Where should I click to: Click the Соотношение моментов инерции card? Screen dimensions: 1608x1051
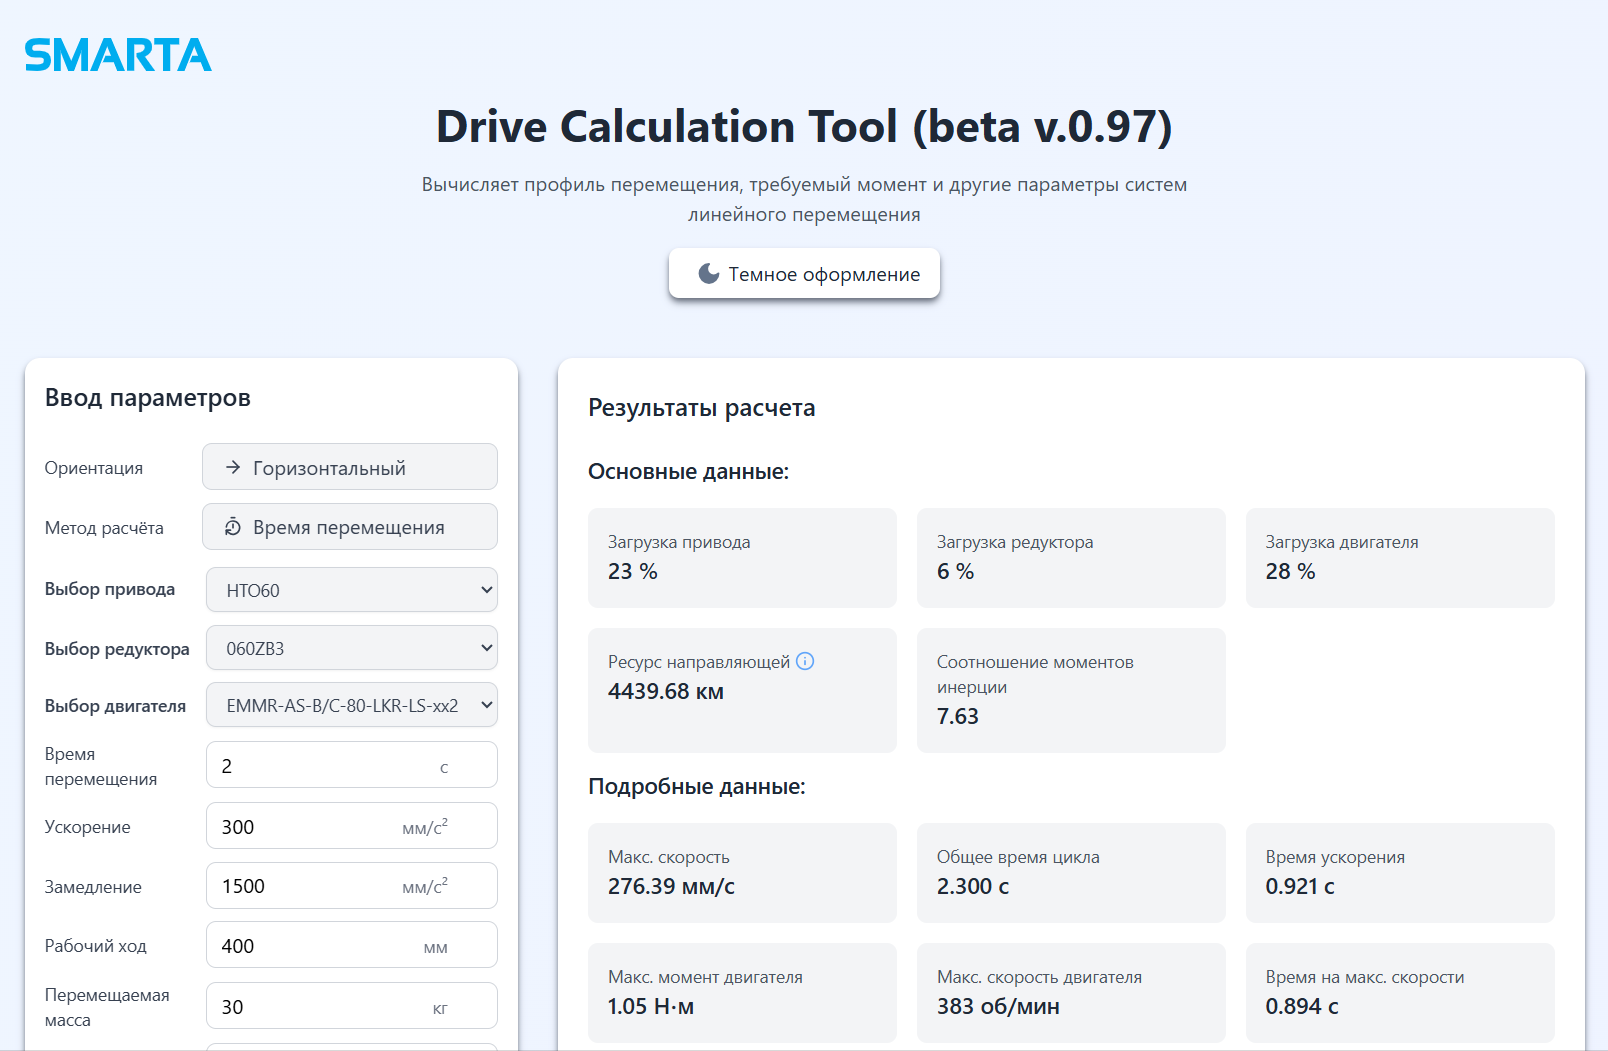coord(1070,690)
